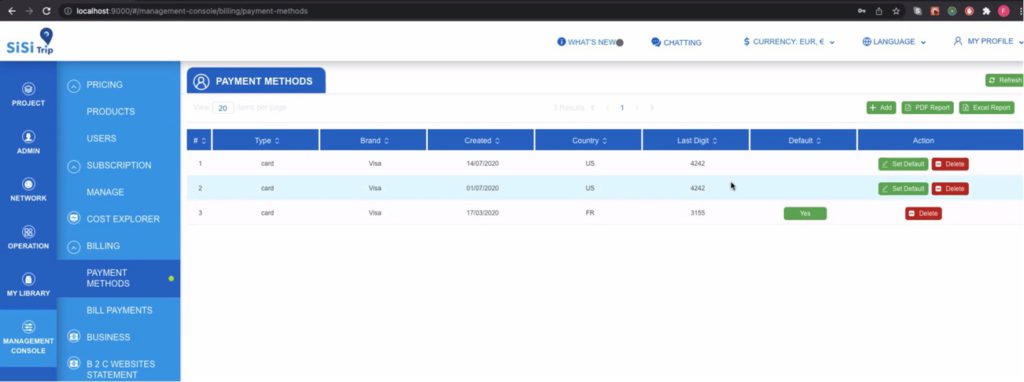
Task: Delete the card created 14/07/2020
Action: [950, 164]
